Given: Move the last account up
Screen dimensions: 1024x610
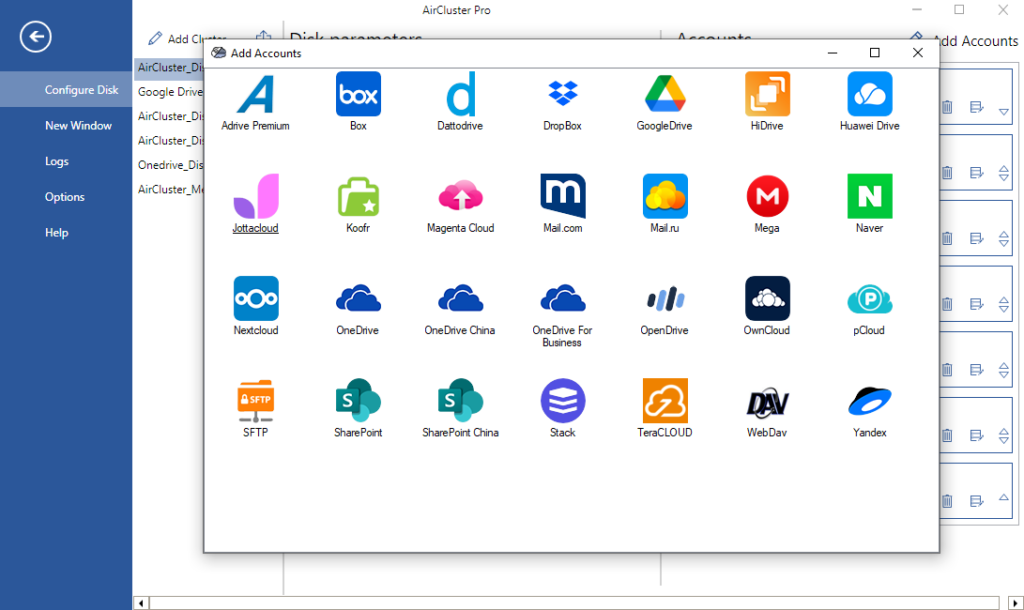Looking at the screenshot, I should click(x=1004, y=498).
